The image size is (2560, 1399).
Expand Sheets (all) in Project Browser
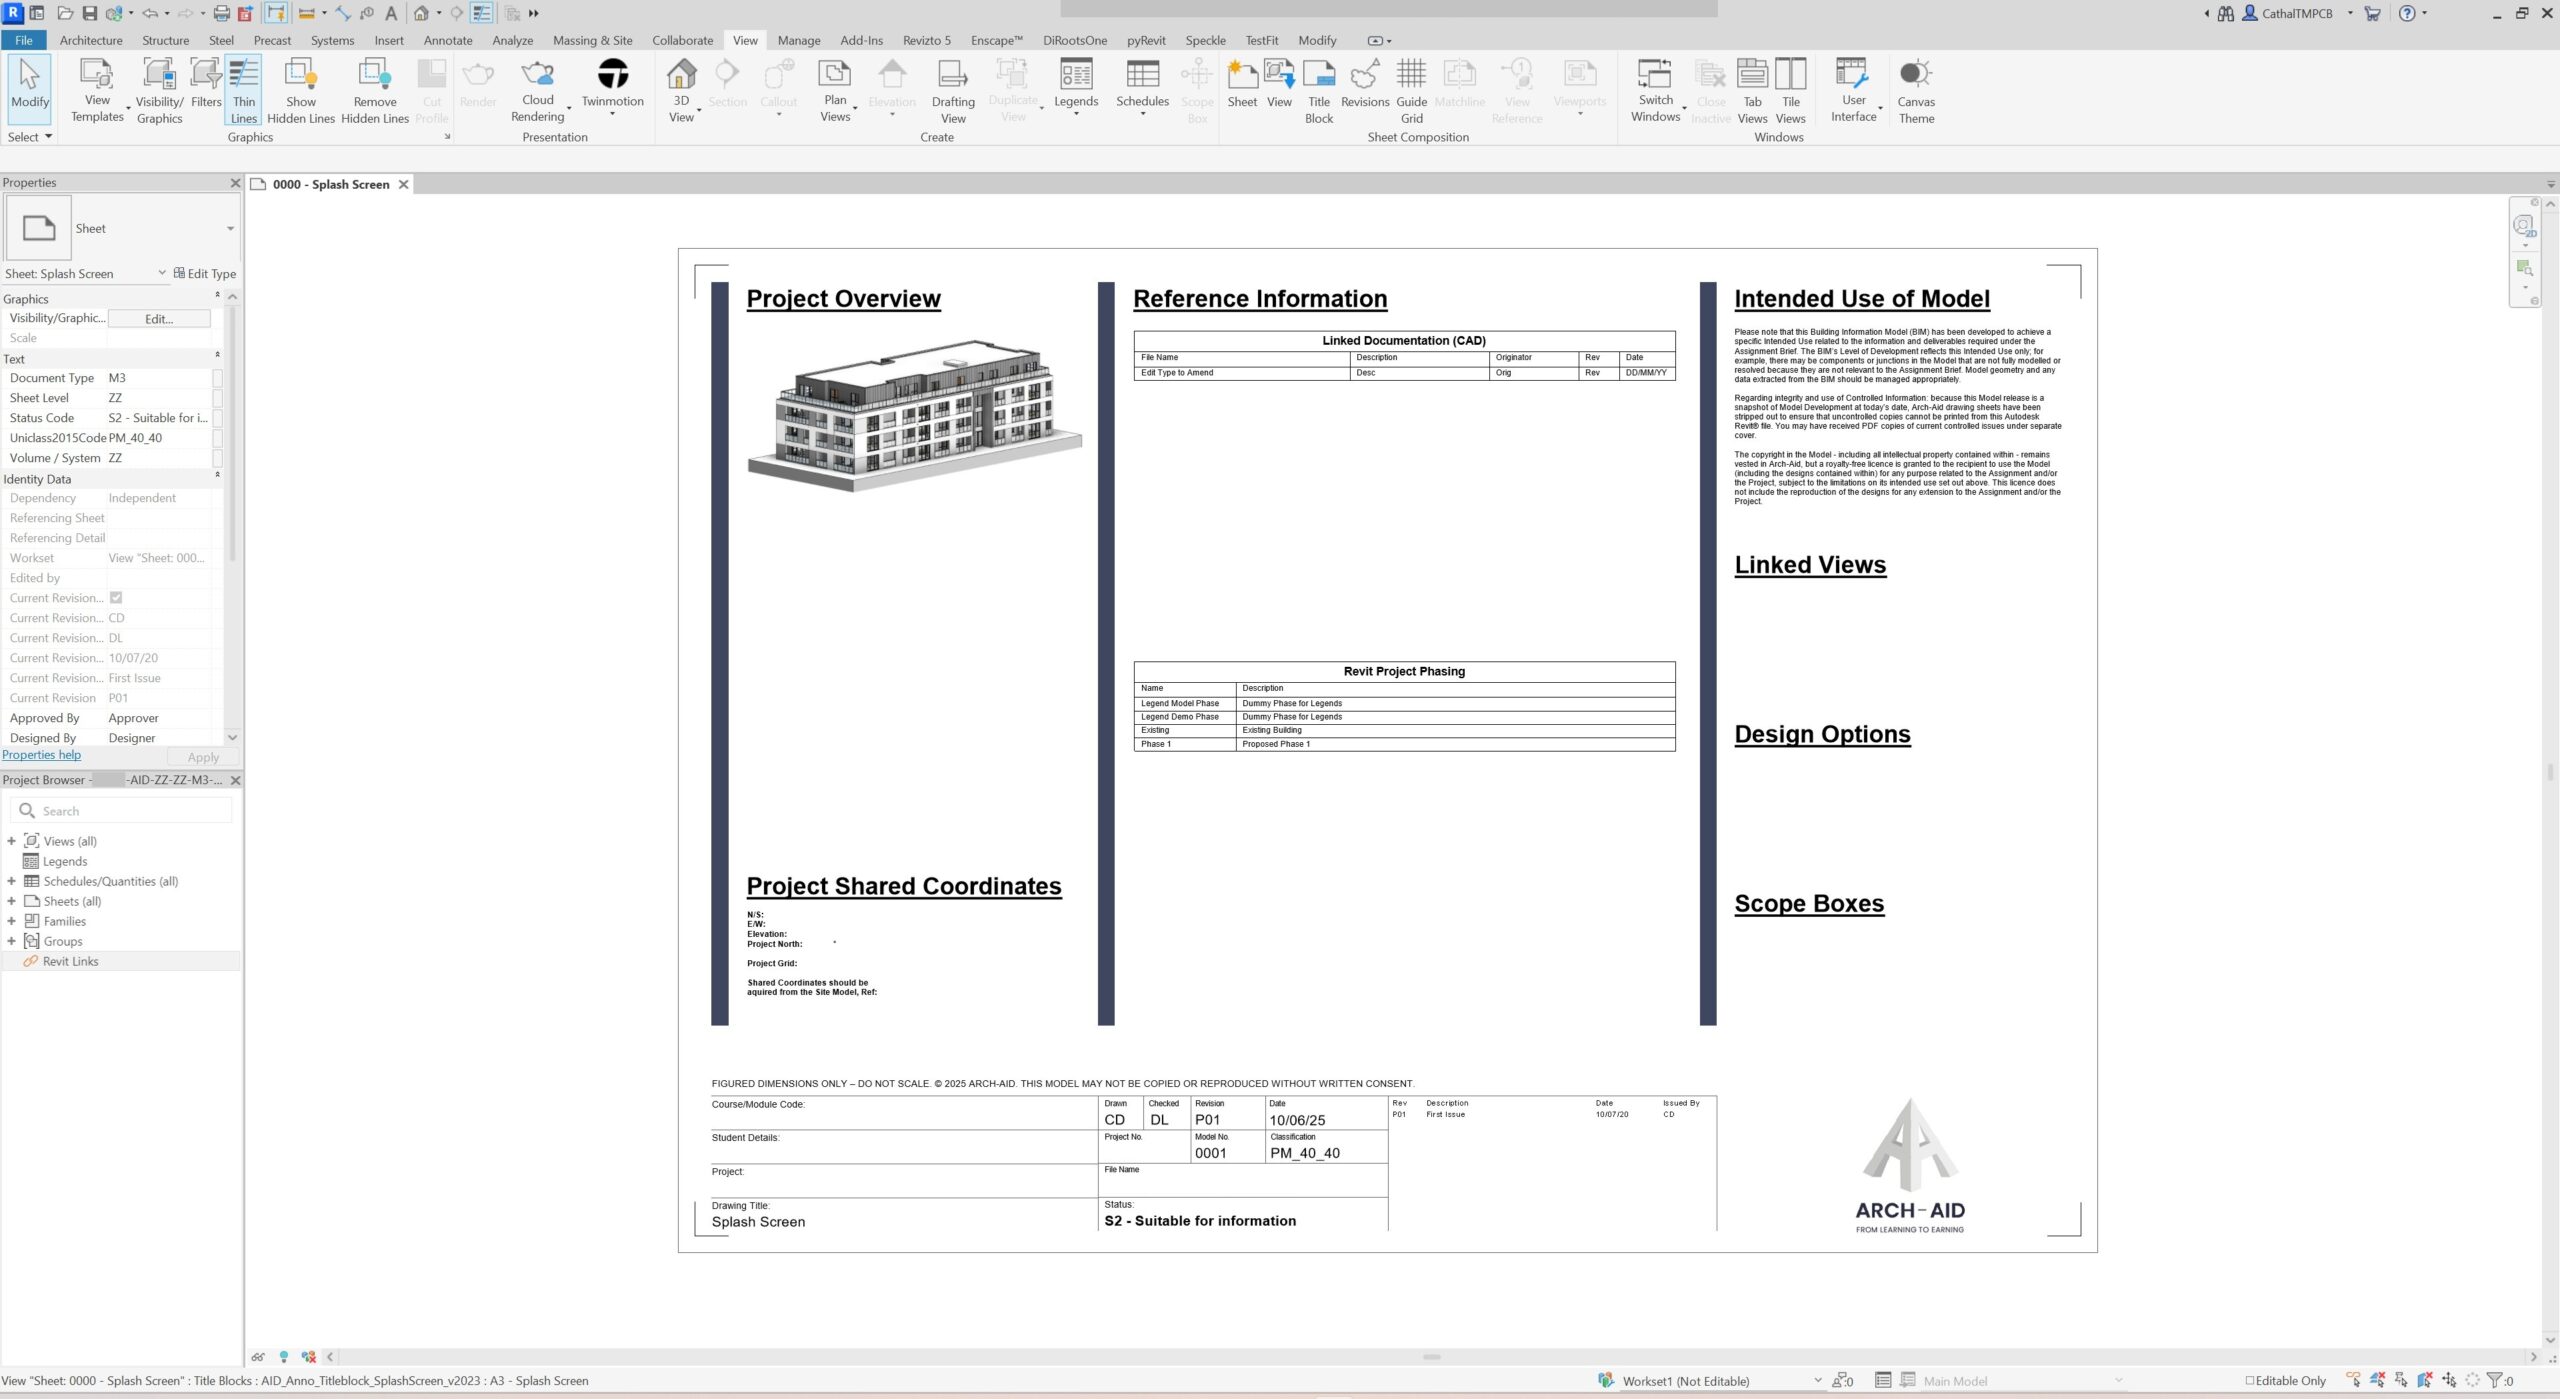point(11,900)
